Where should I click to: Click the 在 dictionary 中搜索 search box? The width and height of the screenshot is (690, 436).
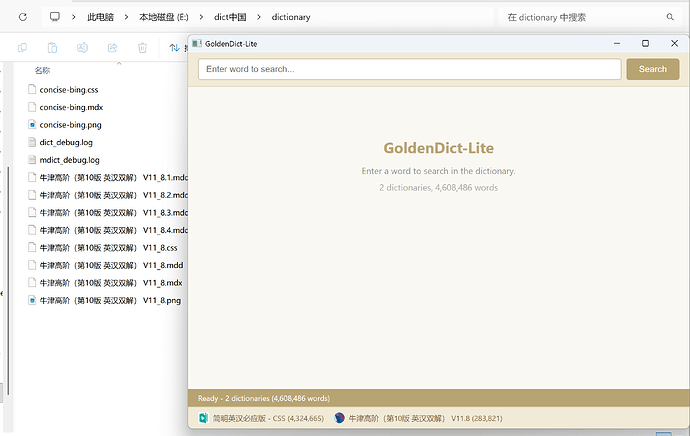[589, 17]
